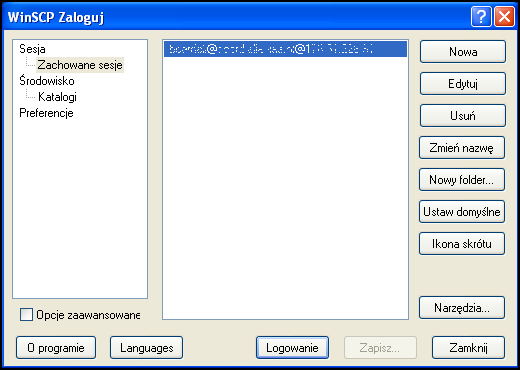
Task: Close the WinSCP Zaloguj dialog
Action: (504, 16)
